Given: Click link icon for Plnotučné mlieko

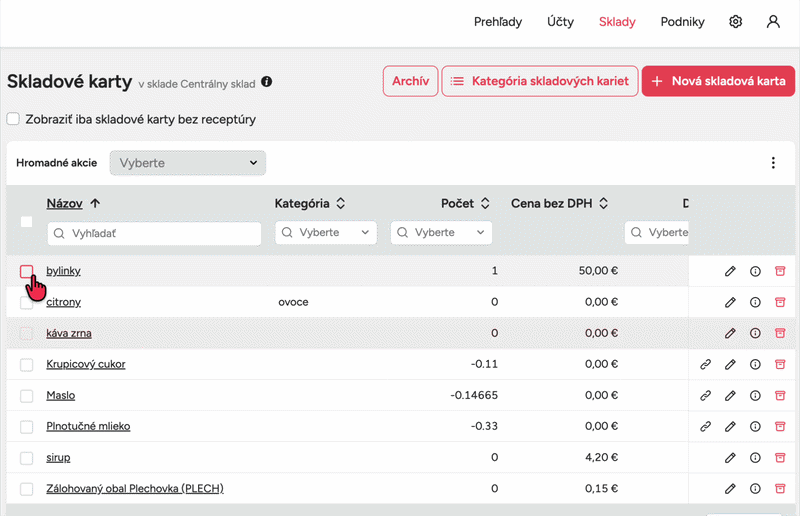Looking at the screenshot, I should (705, 426).
